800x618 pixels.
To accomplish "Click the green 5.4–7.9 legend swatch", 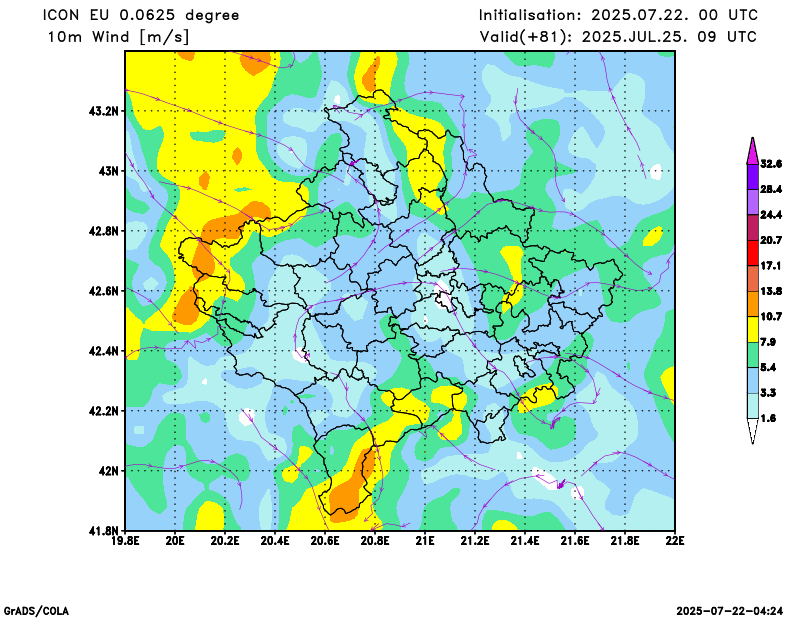I will (x=753, y=355).
